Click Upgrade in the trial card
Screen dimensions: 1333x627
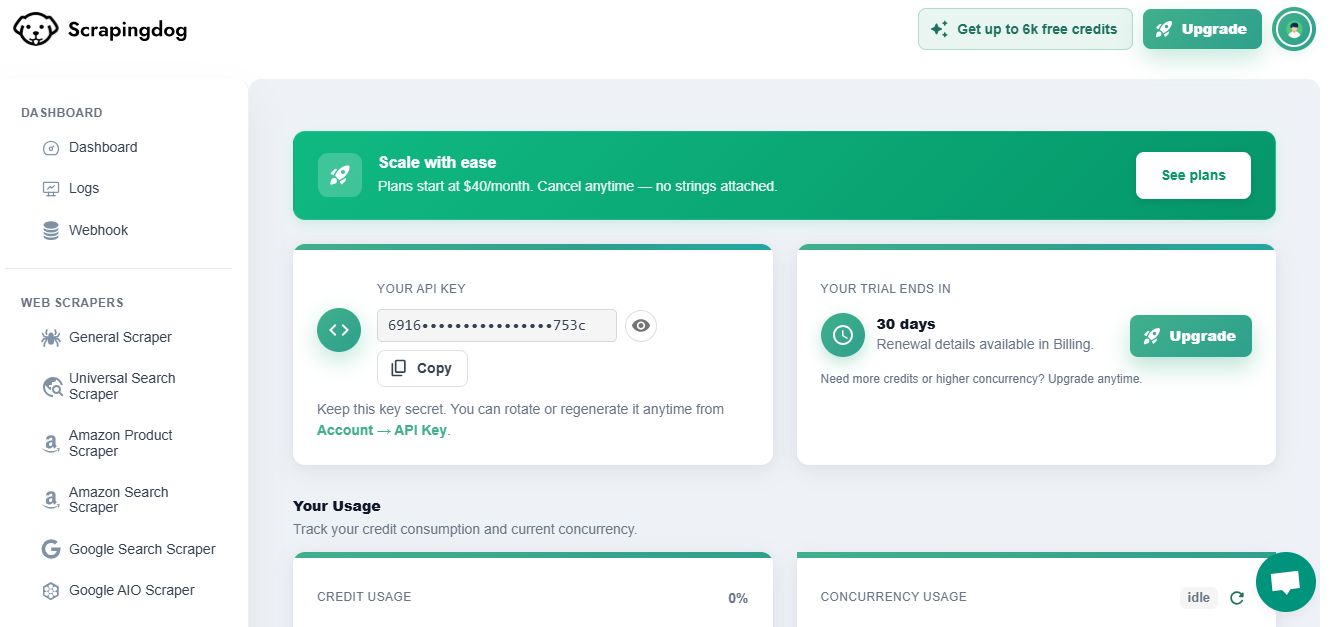pyautogui.click(x=1190, y=336)
